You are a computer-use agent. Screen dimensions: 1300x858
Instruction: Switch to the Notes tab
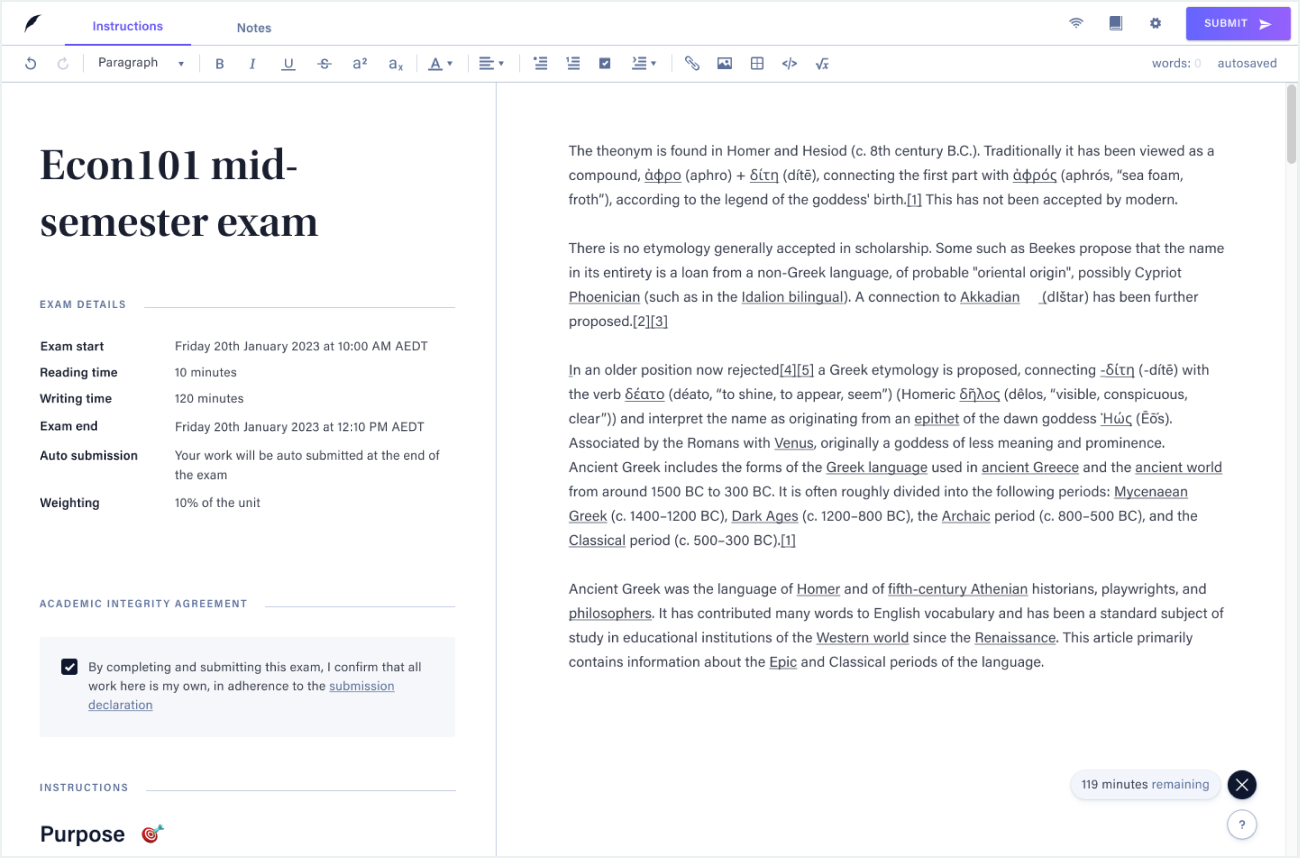coord(254,28)
